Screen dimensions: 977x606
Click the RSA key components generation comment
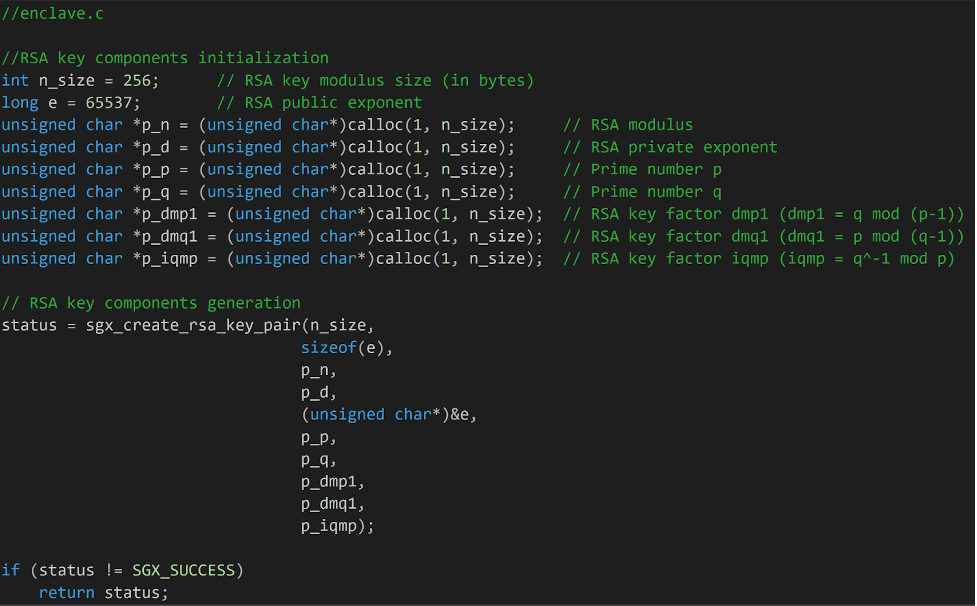click(x=151, y=303)
